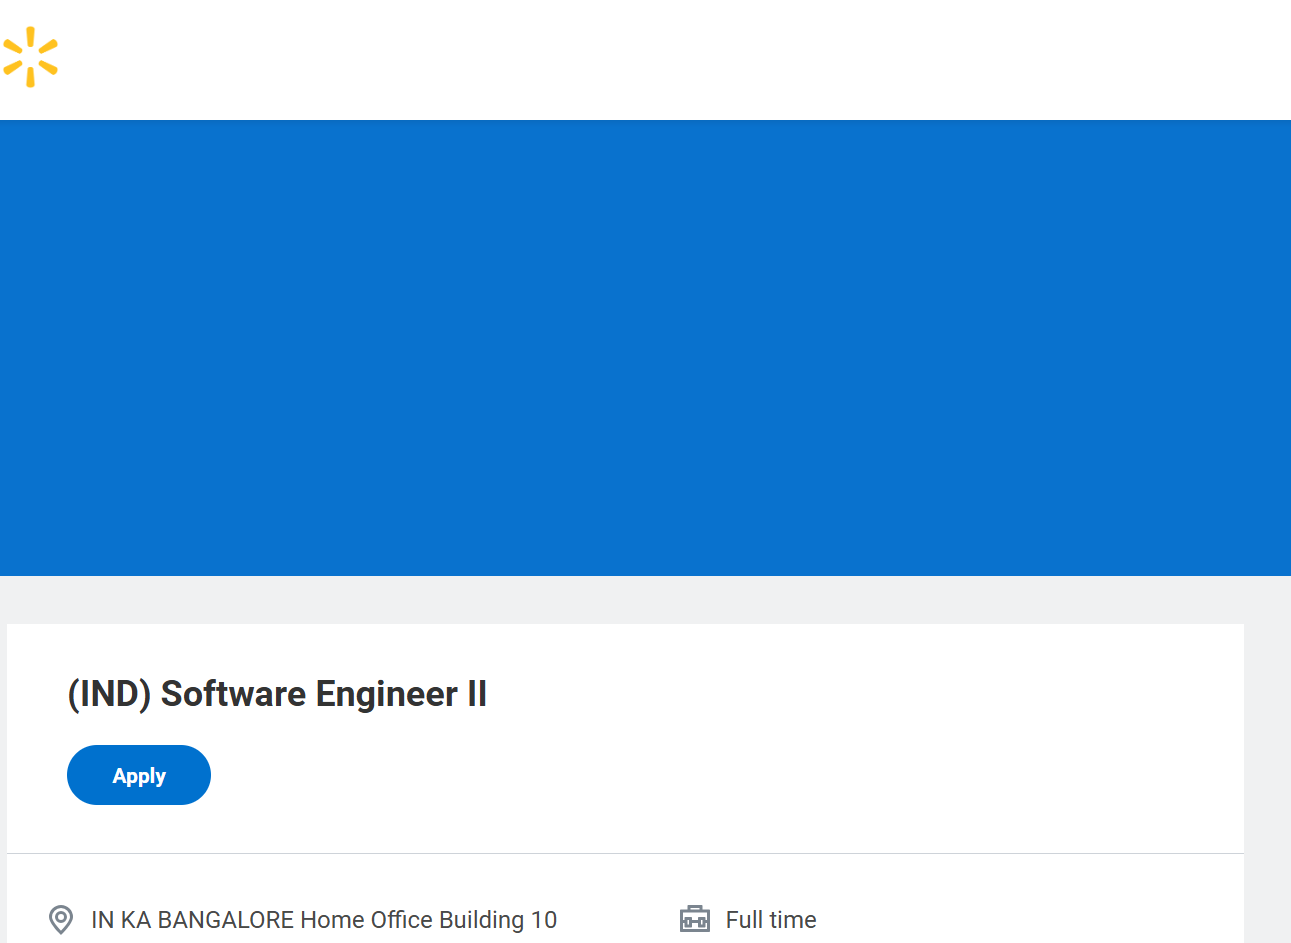The width and height of the screenshot is (1291, 943).
Task: Click the Apply button
Action: tap(139, 775)
